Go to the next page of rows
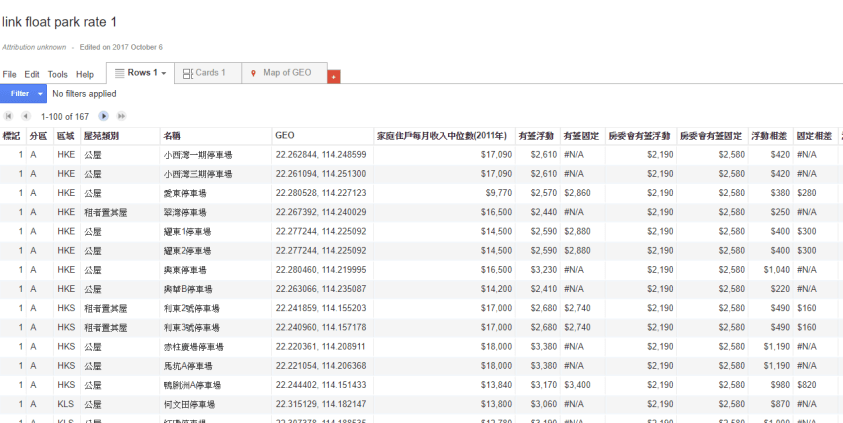843x423 pixels. 104,117
